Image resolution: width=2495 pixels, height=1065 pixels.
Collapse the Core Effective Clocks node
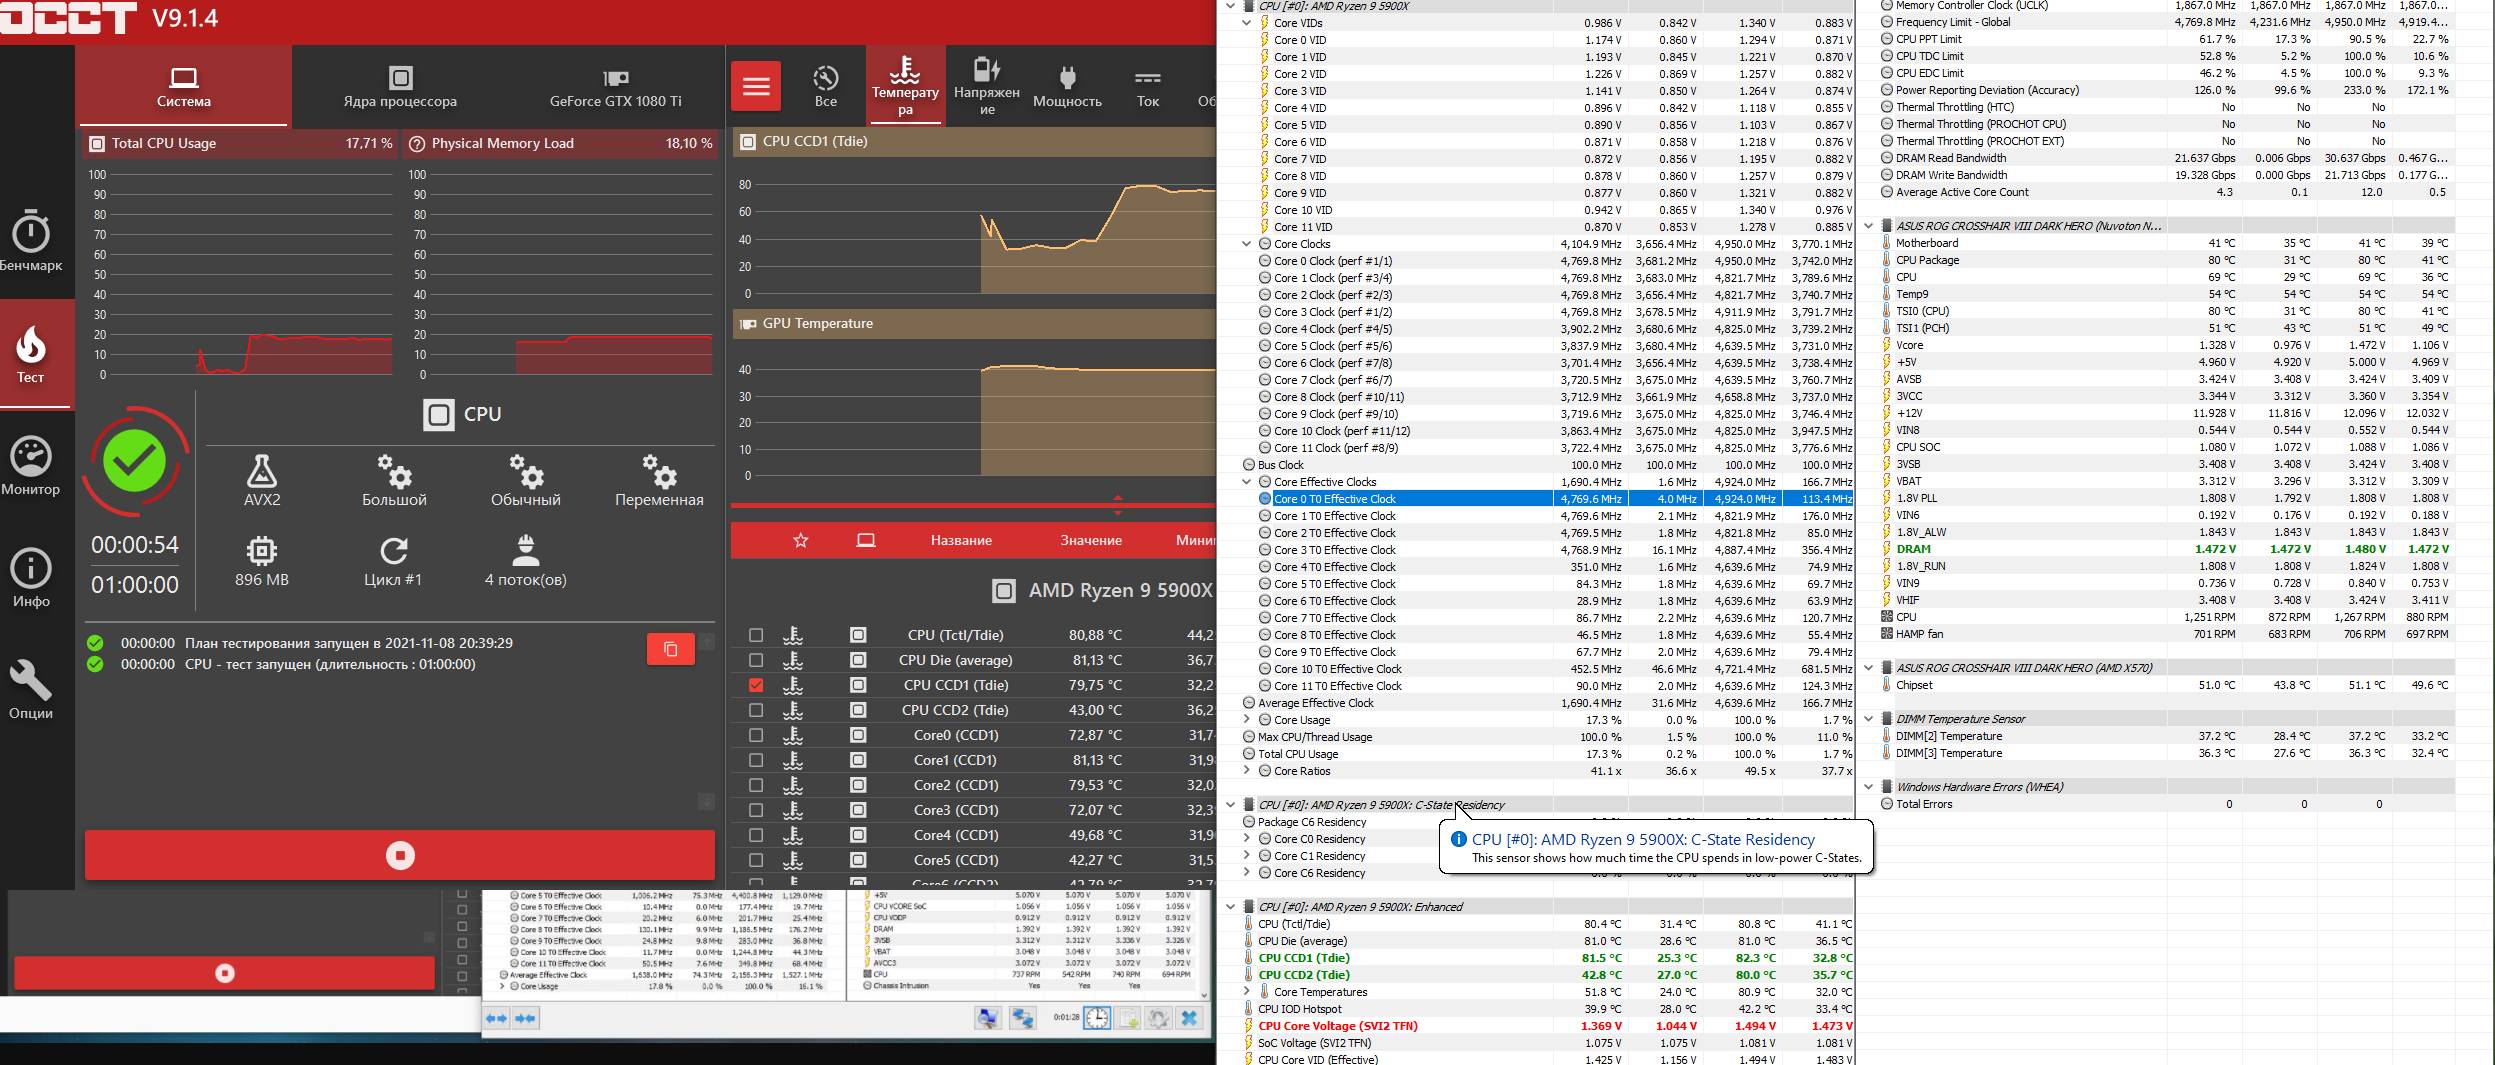[x=1247, y=482]
